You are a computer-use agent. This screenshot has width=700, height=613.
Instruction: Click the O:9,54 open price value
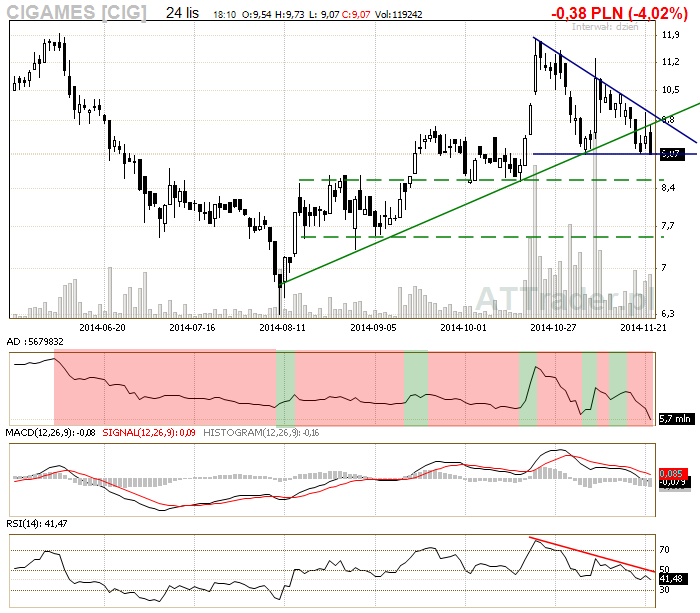pyautogui.click(x=256, y=15)
